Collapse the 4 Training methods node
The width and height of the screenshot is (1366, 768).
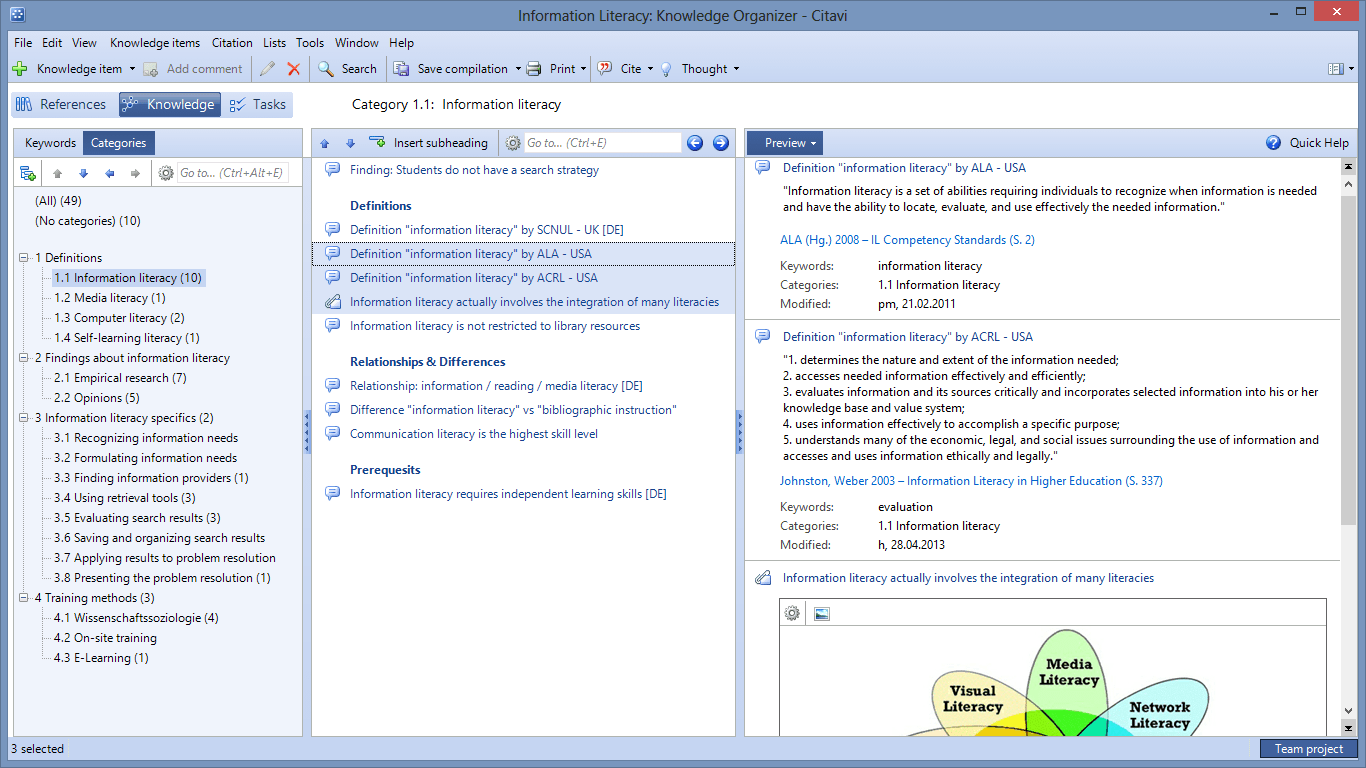(x=24, y=598)
